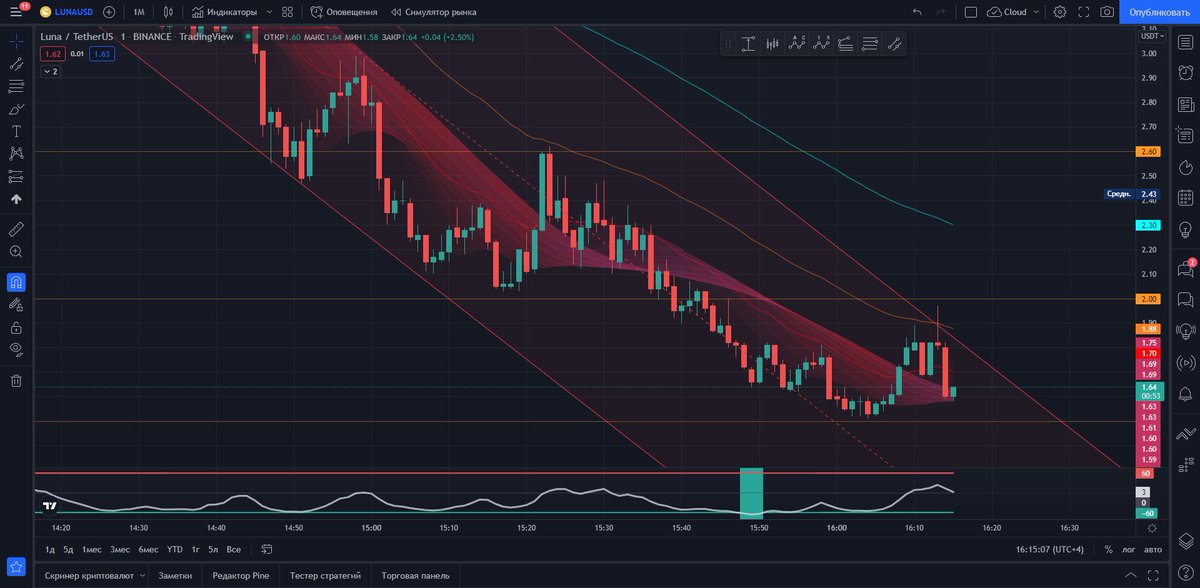Click the 1.63 buy price button
The image size is (1200, 588).
[x=102, y=54]
